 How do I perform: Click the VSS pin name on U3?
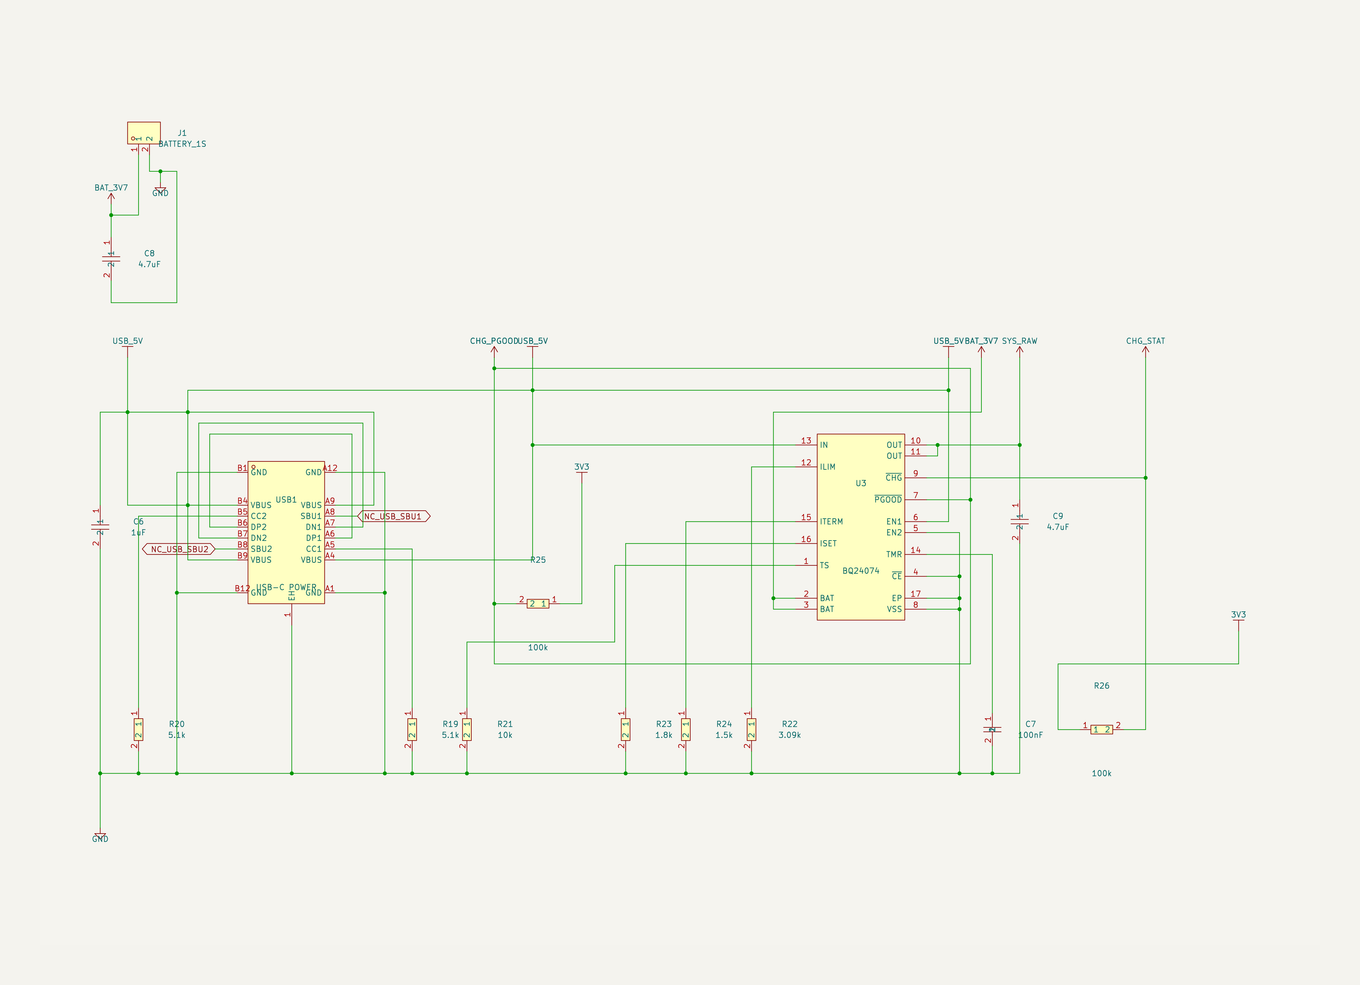[x=894, y=609]
